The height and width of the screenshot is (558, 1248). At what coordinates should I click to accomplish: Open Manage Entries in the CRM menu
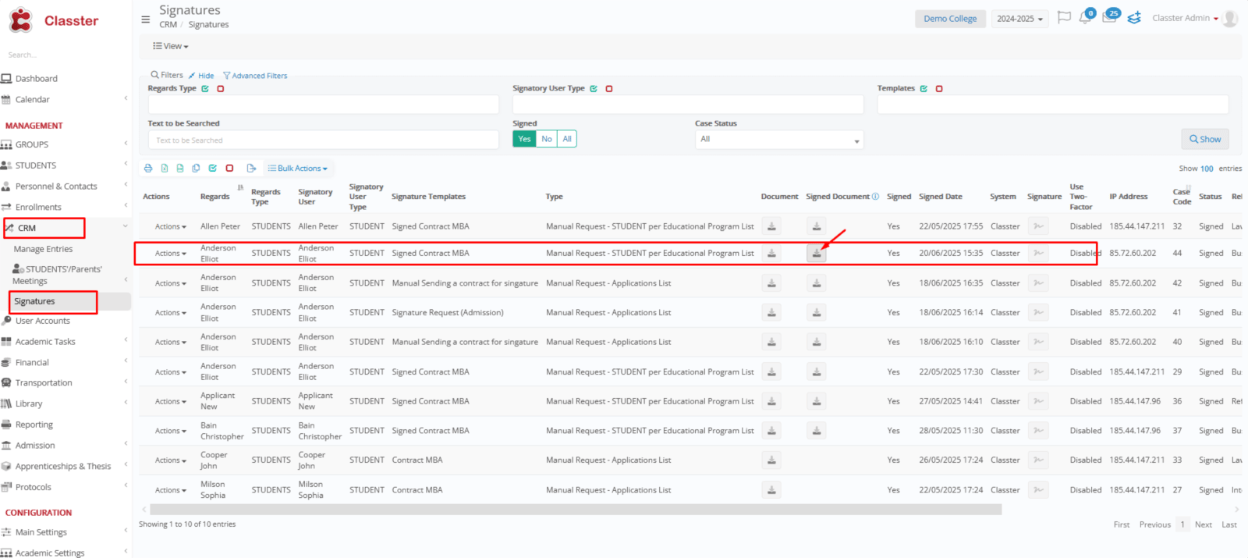tap(44, 249)
